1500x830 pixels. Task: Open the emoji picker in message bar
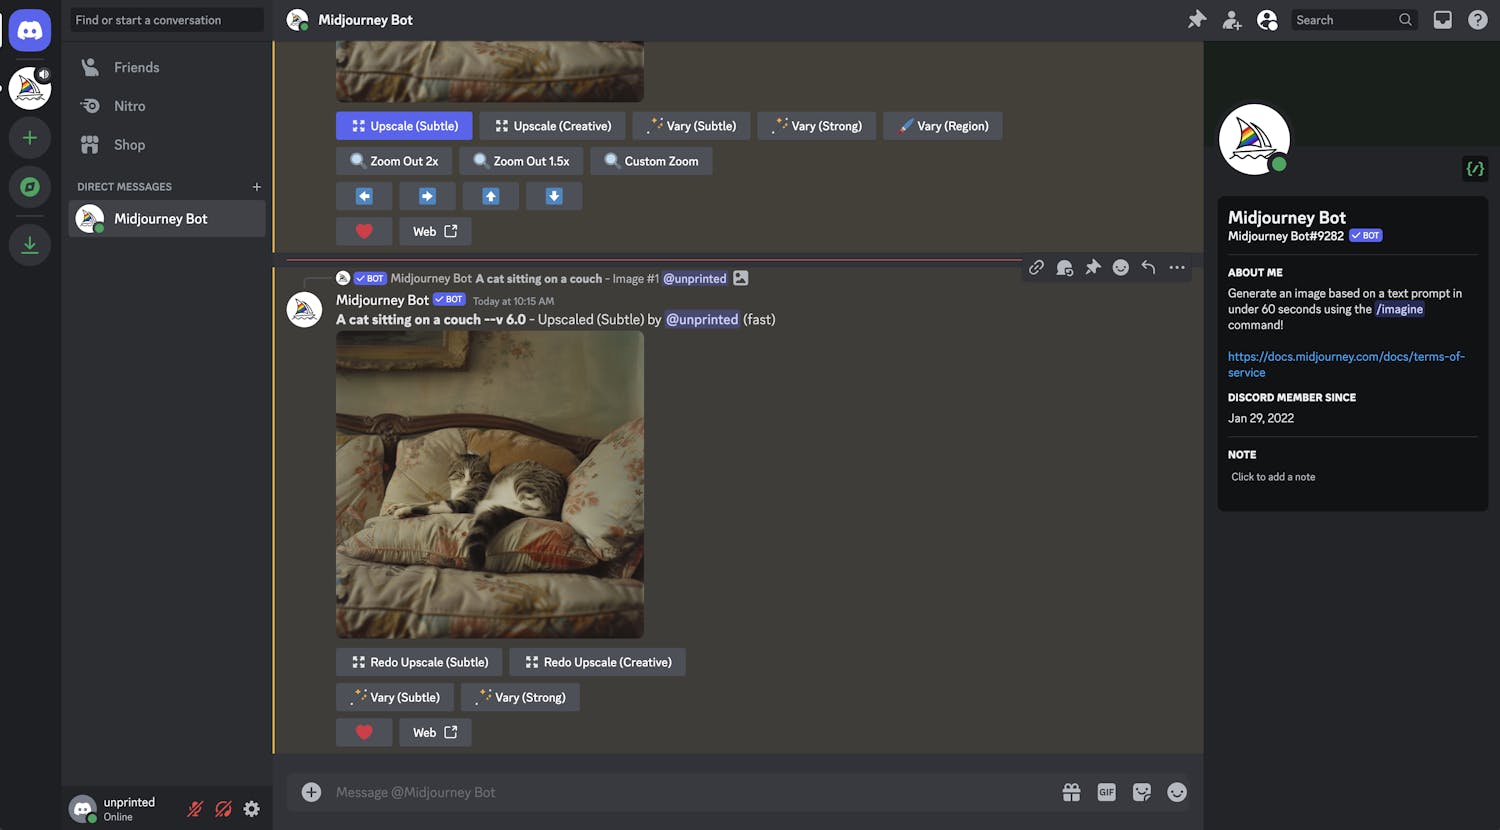point(1177,792)
